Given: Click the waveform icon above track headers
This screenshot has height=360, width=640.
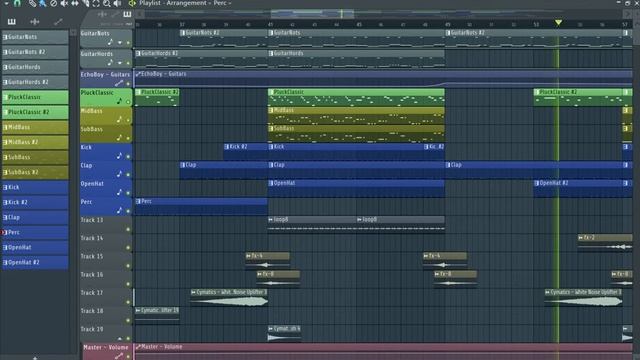Looking at the screenshot, I should pos(102,14).
